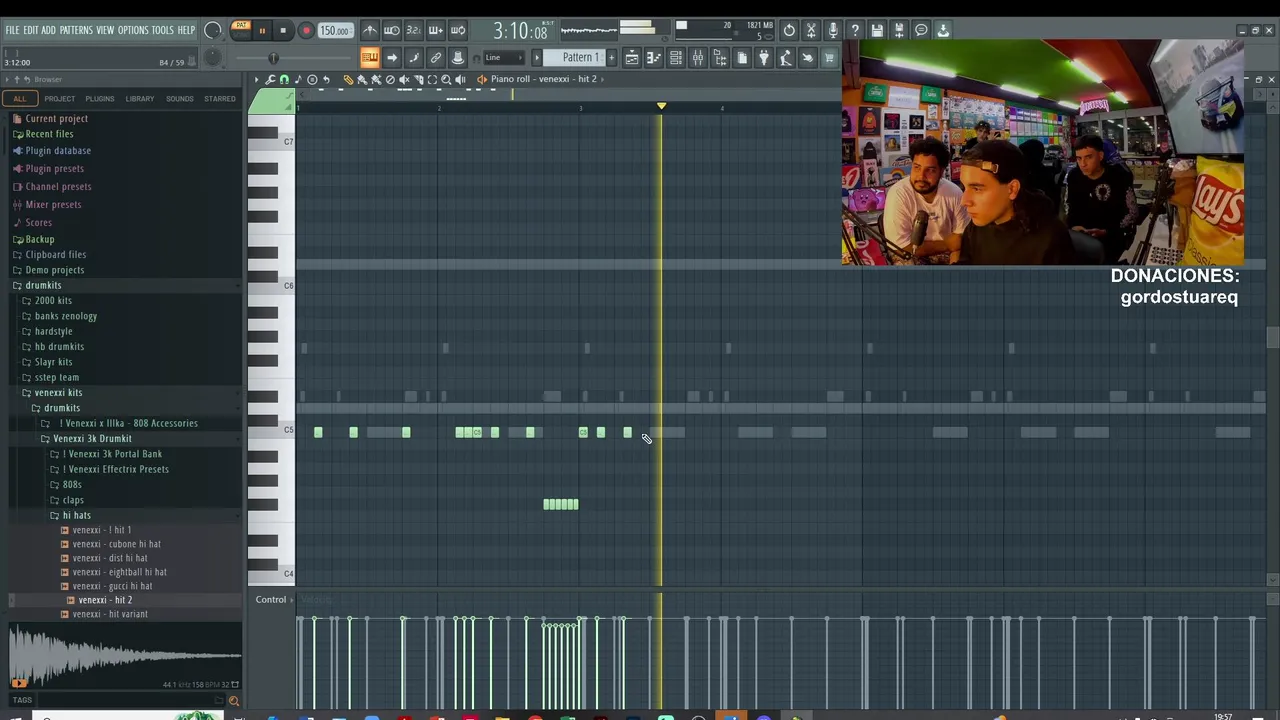Screen dimensions: 1280x720
Task: Open the PATTERNS menu
Action: 76,30
